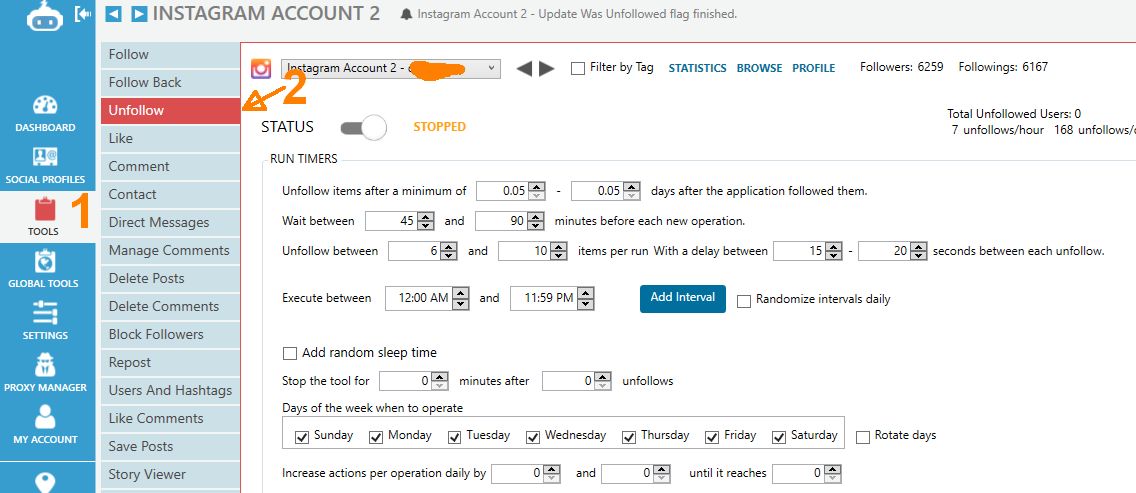
Task: Select the Unfollow tool tab
Action: pos(170,111)
